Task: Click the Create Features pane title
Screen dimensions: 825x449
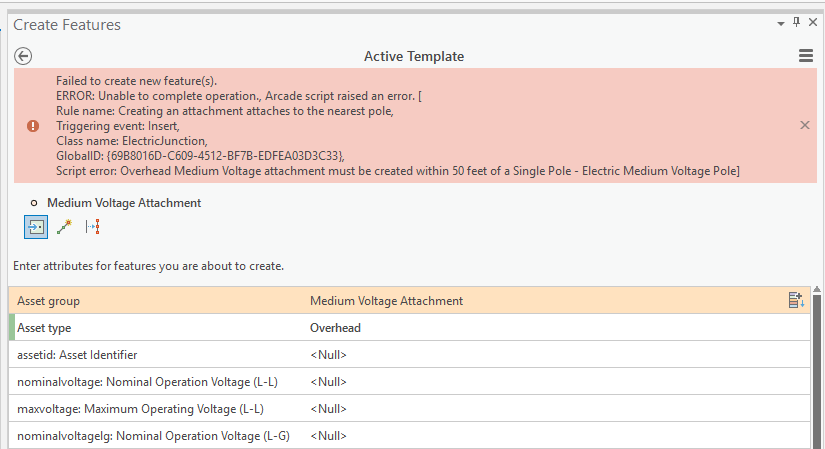Action: (x=67, y=23)
